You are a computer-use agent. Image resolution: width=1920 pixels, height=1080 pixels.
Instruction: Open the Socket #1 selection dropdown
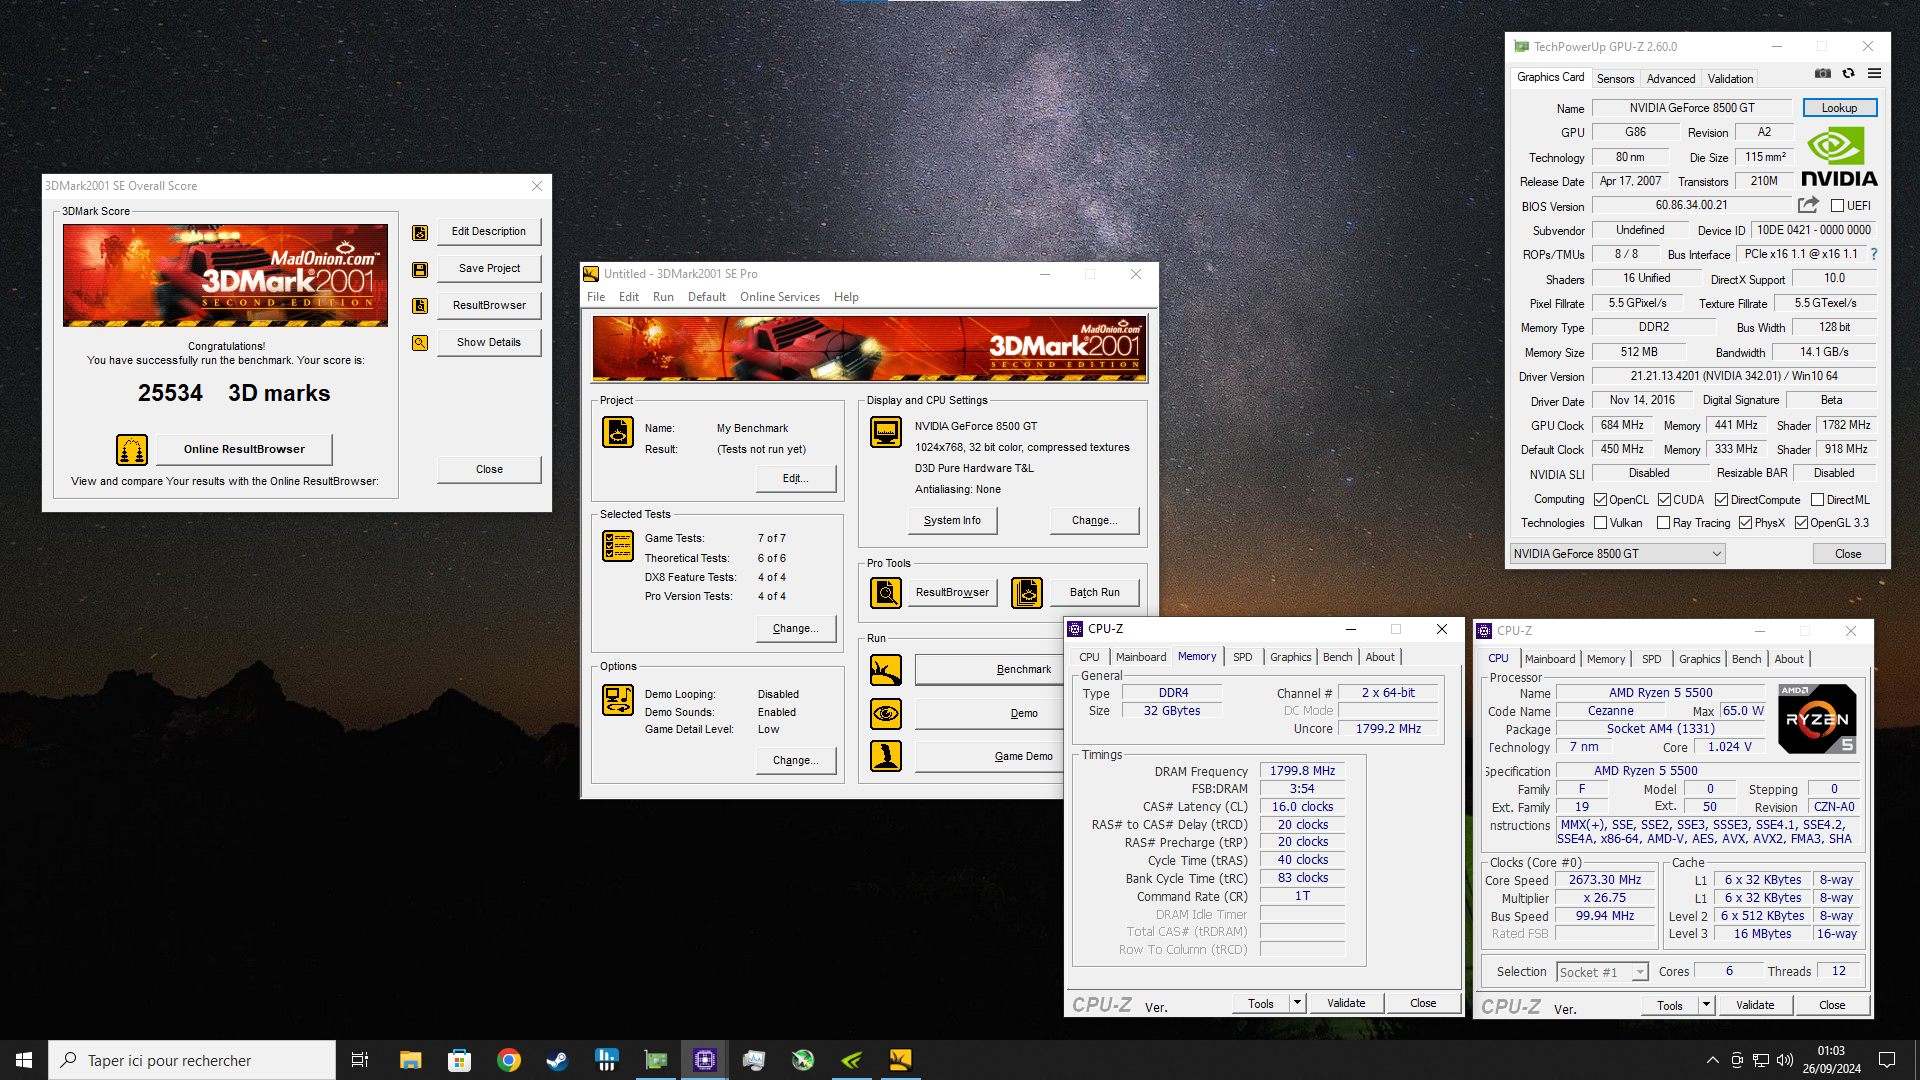point(1640,972)
